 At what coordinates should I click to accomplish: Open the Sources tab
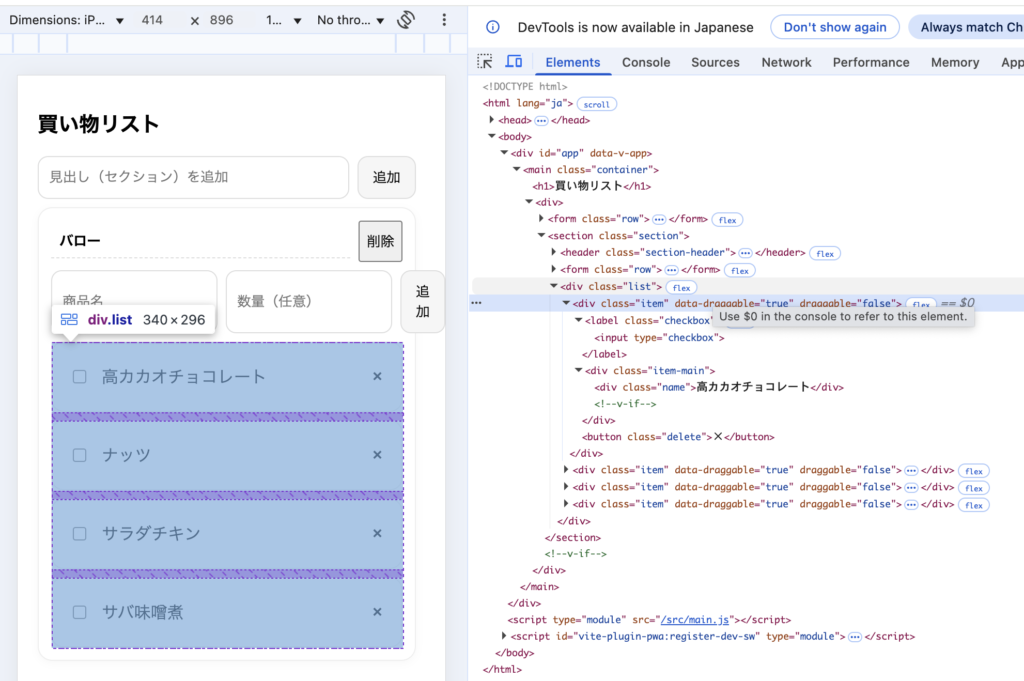[715, 62]
